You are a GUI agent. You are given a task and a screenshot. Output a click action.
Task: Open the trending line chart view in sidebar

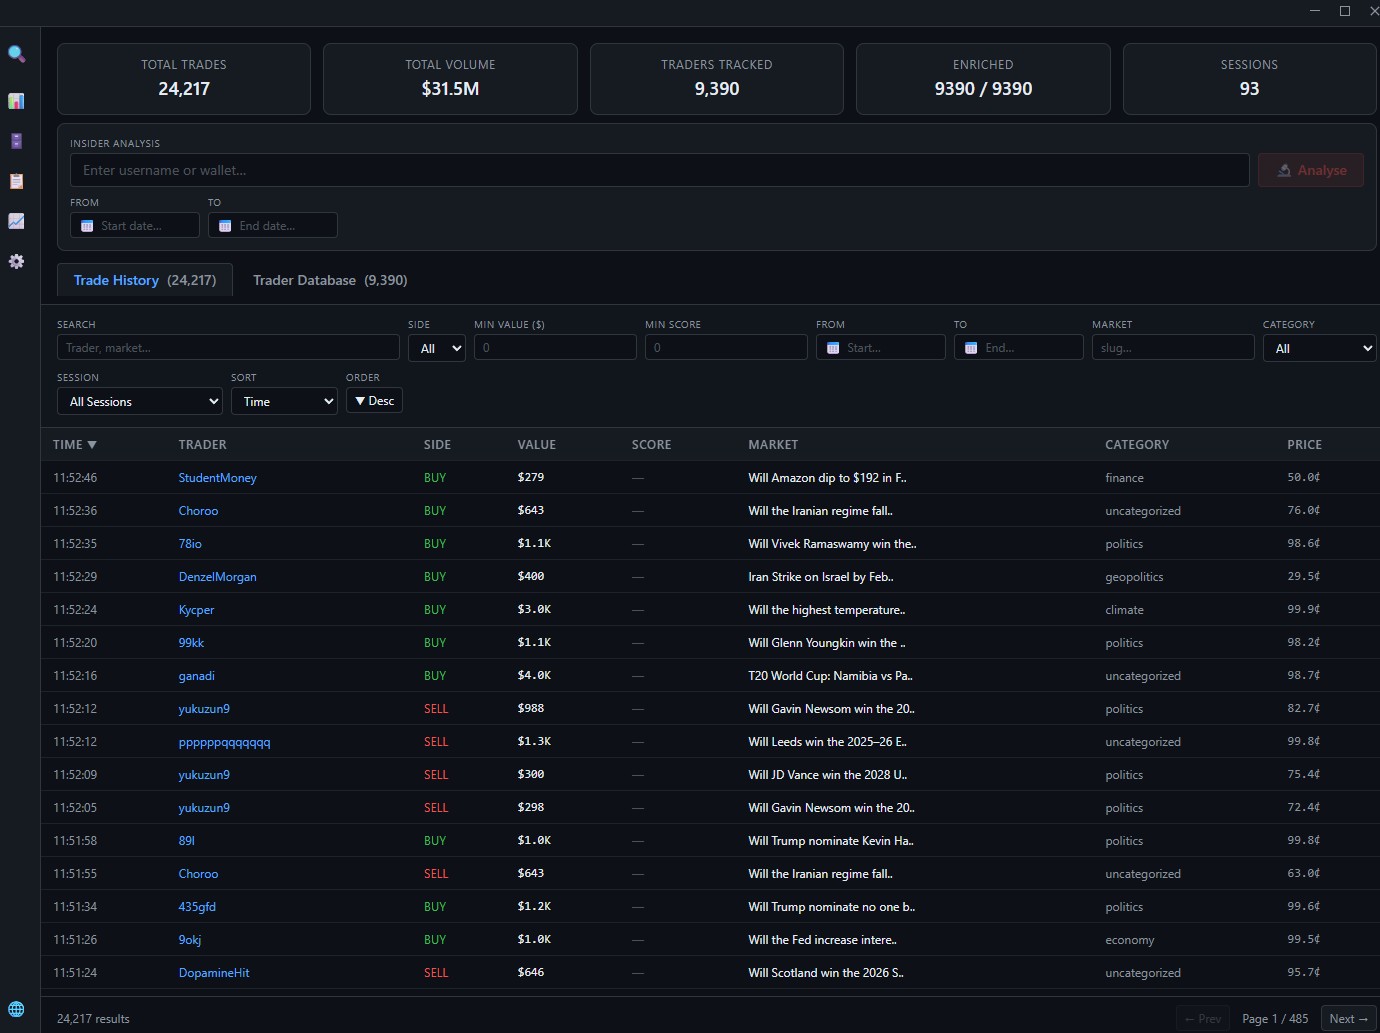click(16, 221)
